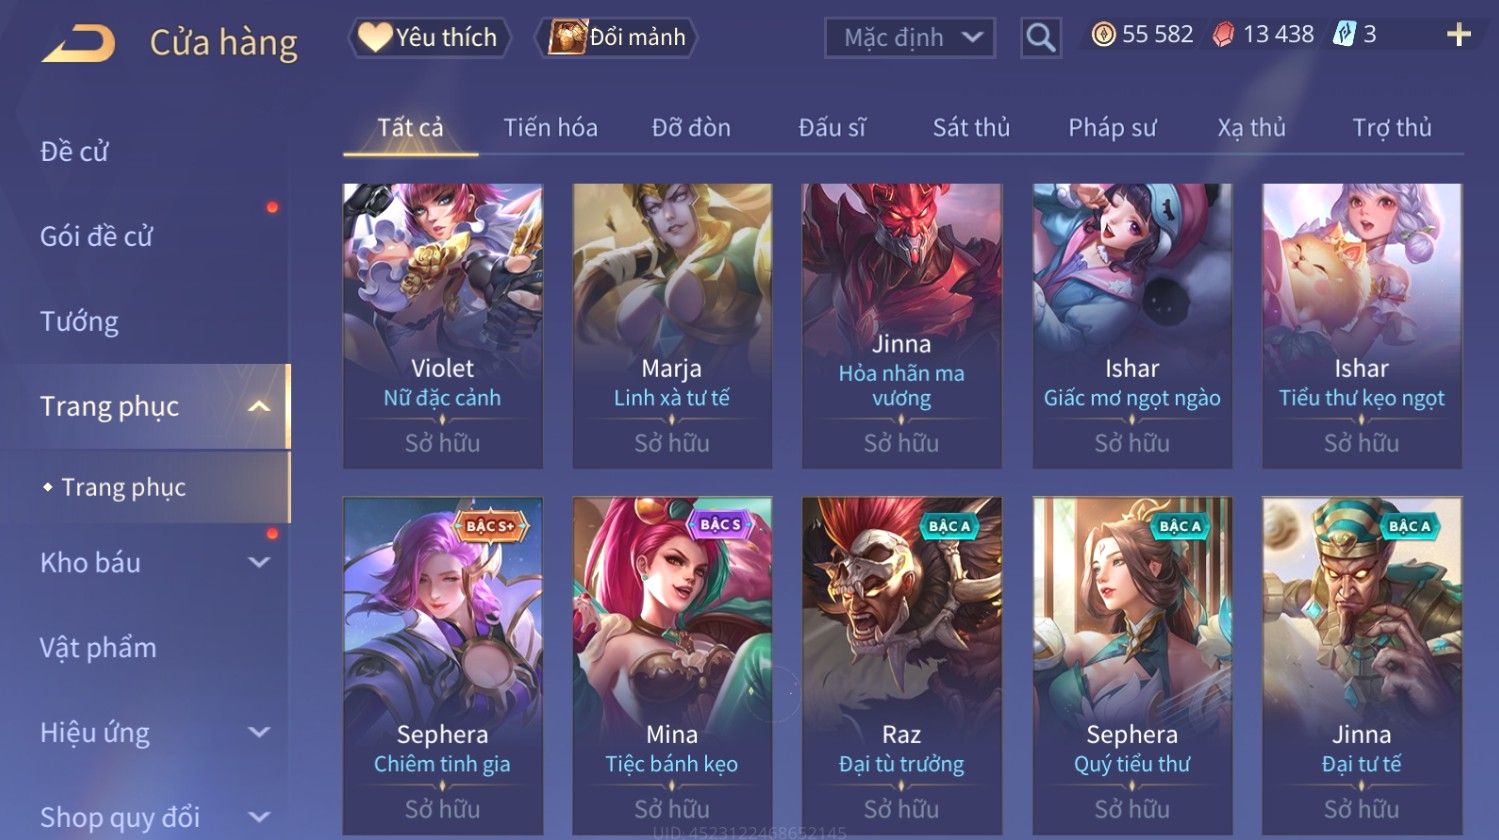Tap the golden back arrow icon

coord(79,43)
